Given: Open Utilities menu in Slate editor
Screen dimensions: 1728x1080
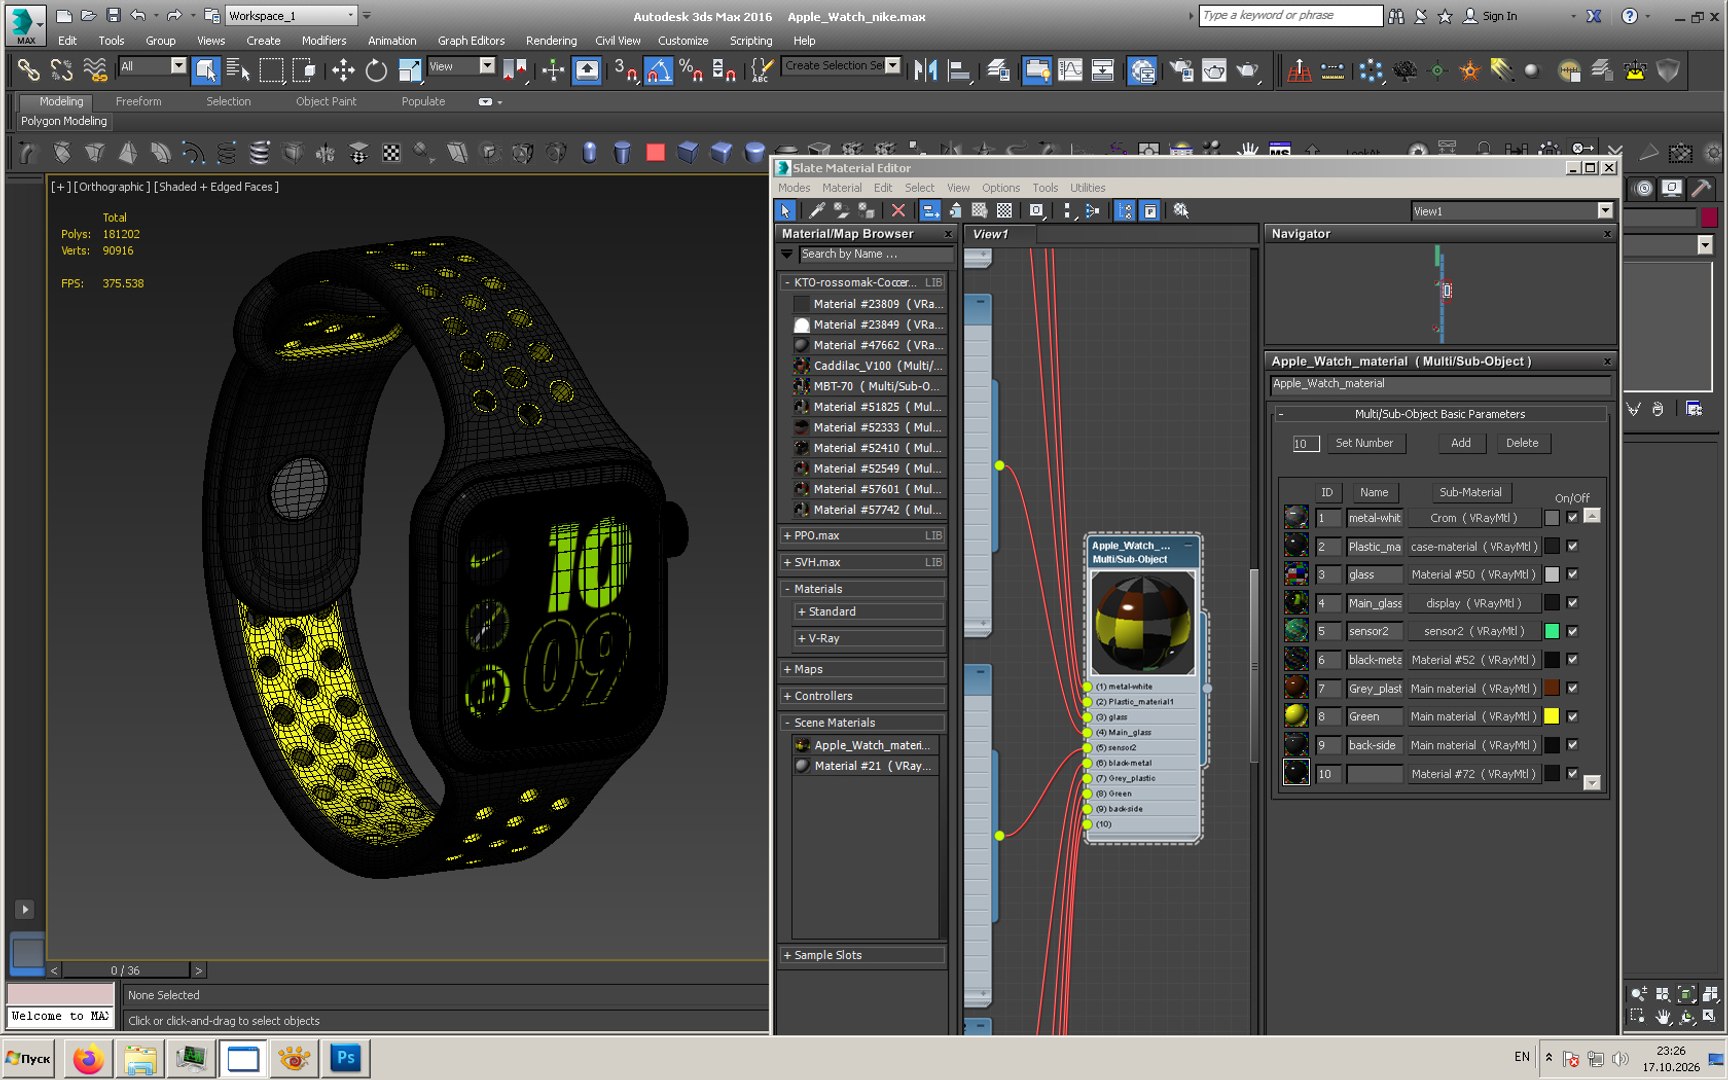Looking at the screenshot, I should click(1087, 188).
